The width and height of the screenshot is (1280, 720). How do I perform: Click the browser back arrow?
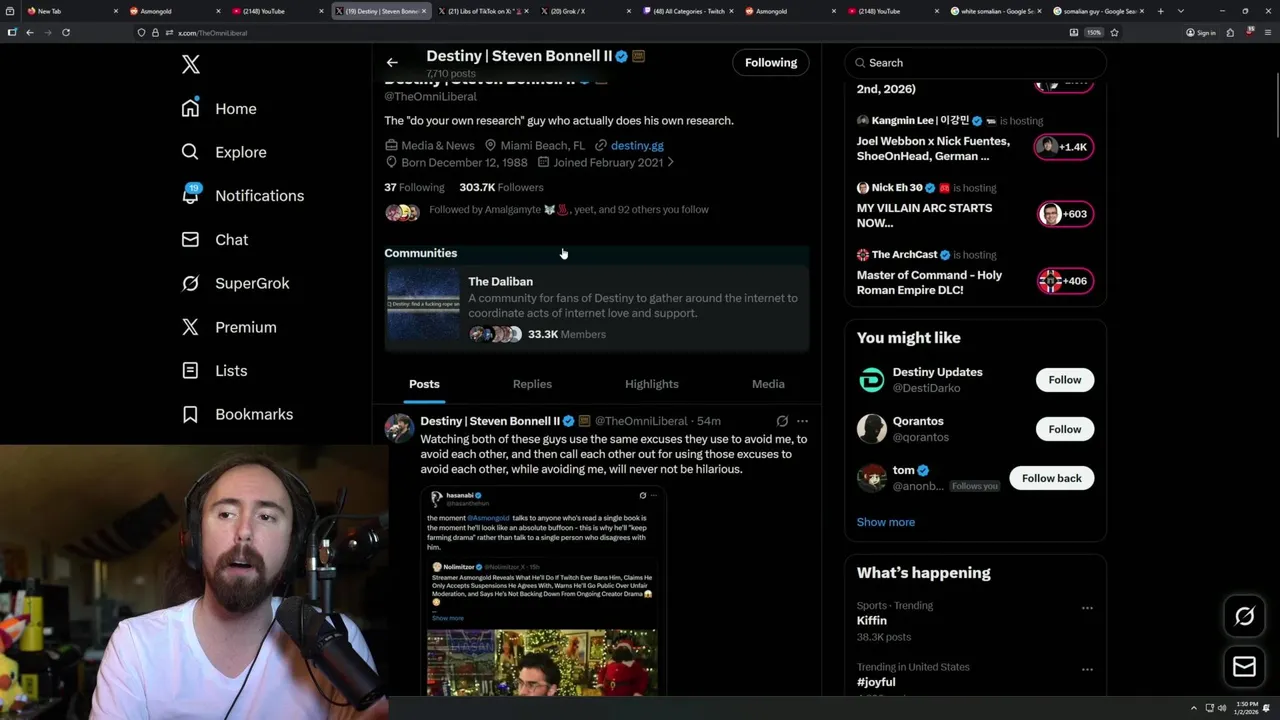pyautogui.click(x=30, y=32)
